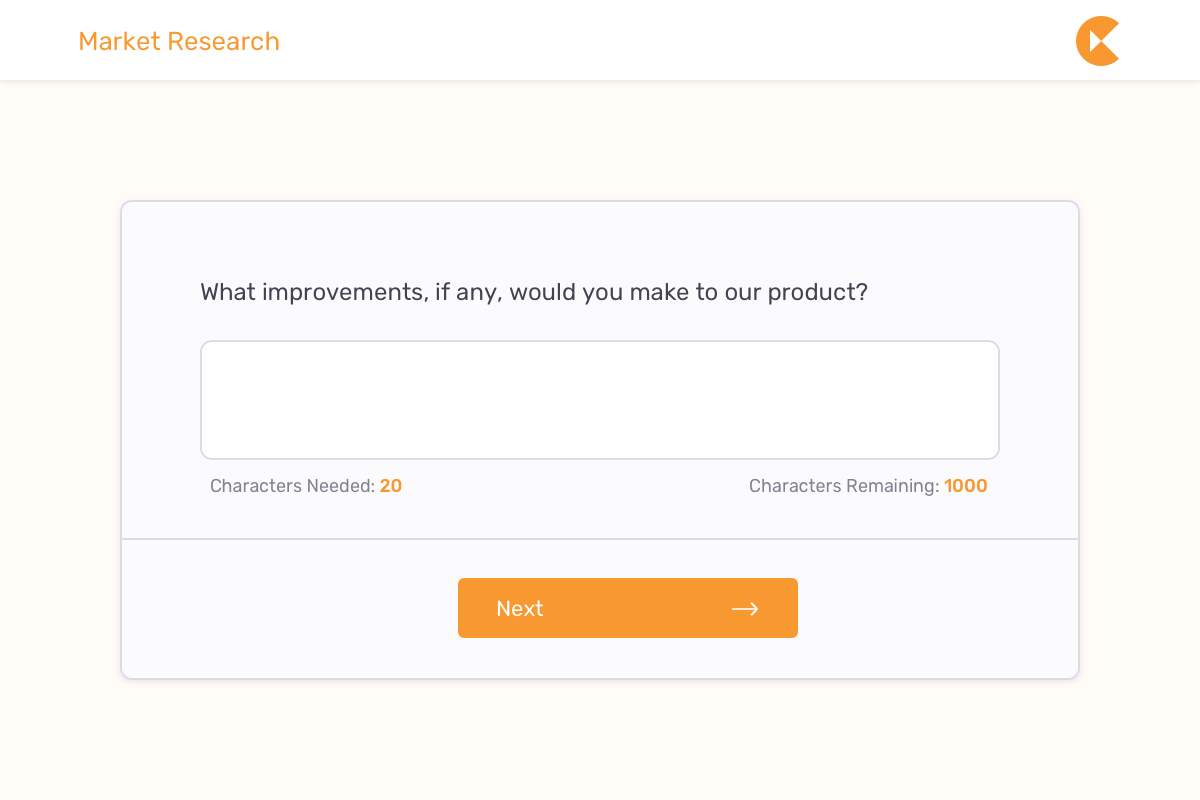This screenshot has width=1200, height=800.
Task: Select the Market Research header title
Action: tap(179, 41)
